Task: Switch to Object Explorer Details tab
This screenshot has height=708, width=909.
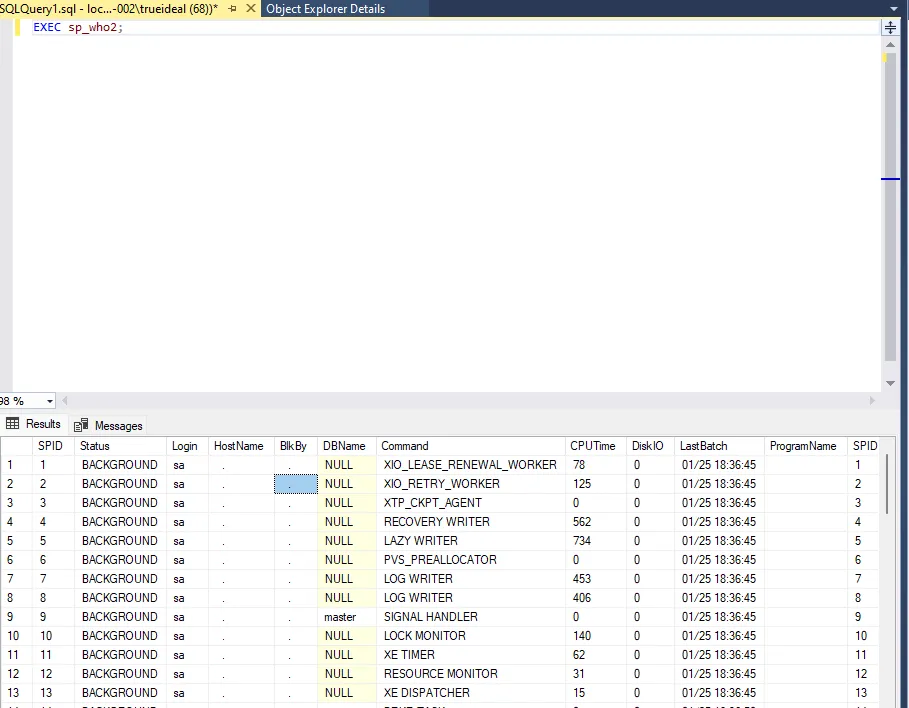Action: coord(325,8)
